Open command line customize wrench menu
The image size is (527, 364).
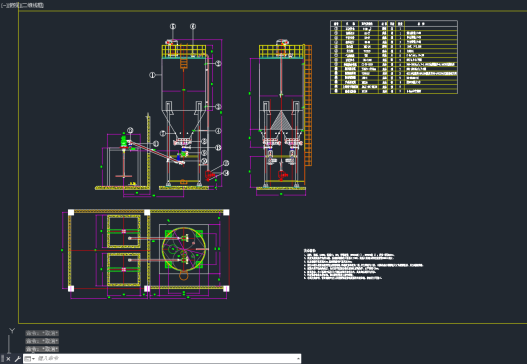click(x=17, y=359)
